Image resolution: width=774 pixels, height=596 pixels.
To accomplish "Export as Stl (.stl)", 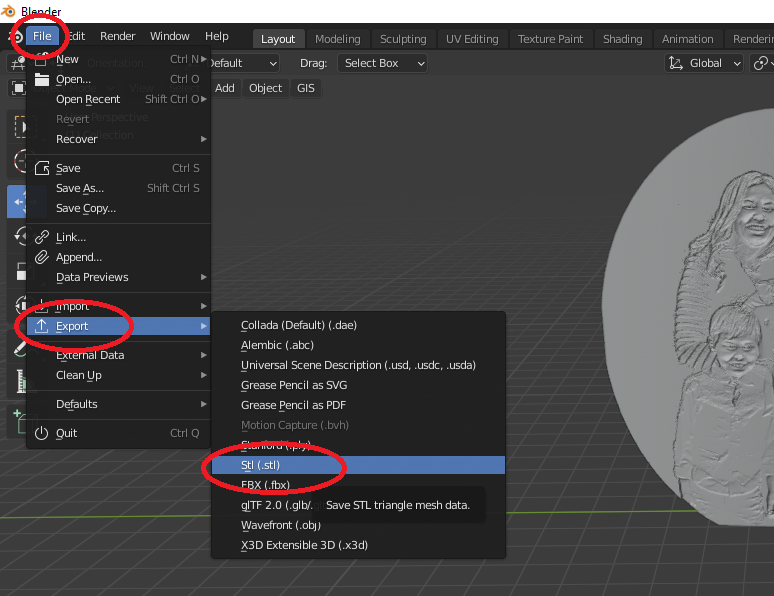I will (x=358, y=465).
